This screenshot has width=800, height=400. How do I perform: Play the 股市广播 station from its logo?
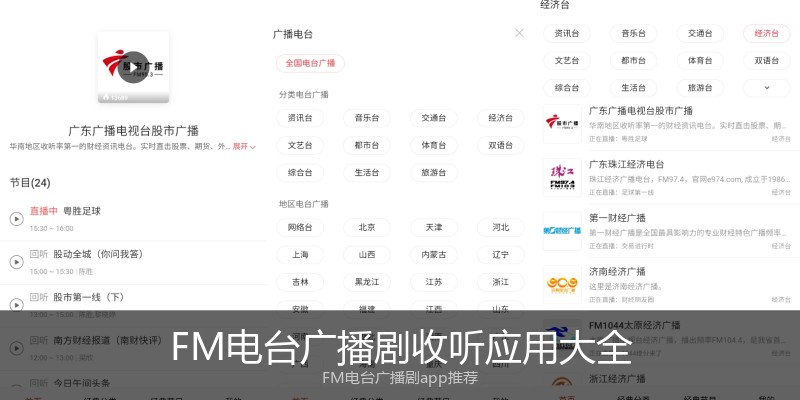(133, 67)
